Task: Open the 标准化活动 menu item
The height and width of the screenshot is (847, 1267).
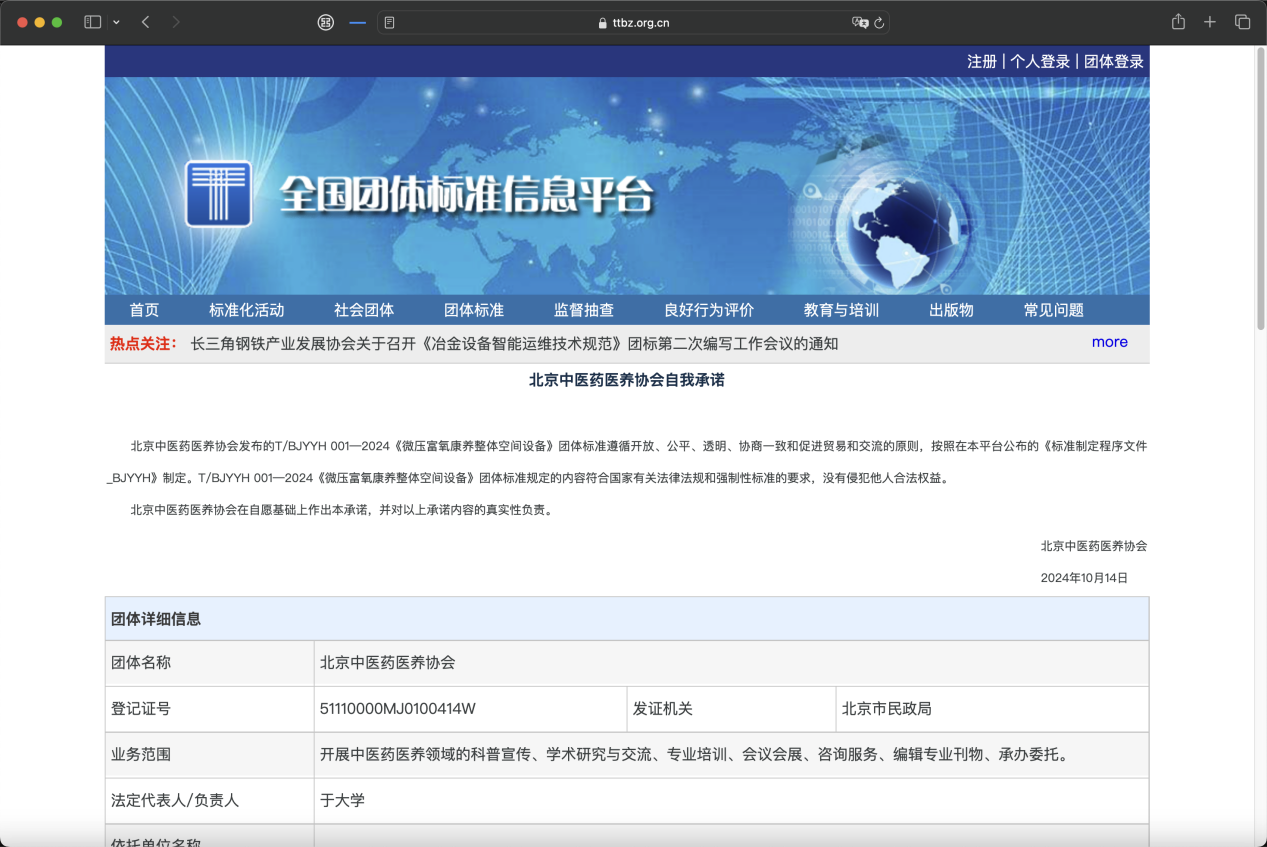Action: point(247,310)
